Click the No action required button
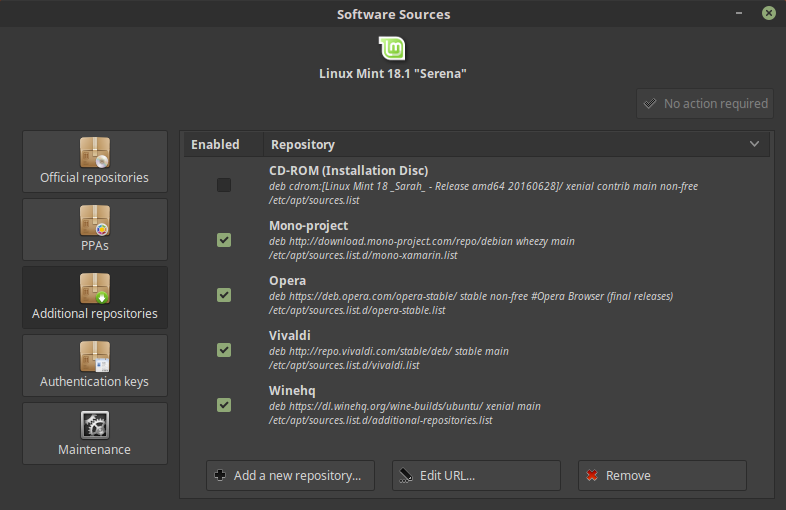This screenshot has height=510, width=786. coord(705,104)
